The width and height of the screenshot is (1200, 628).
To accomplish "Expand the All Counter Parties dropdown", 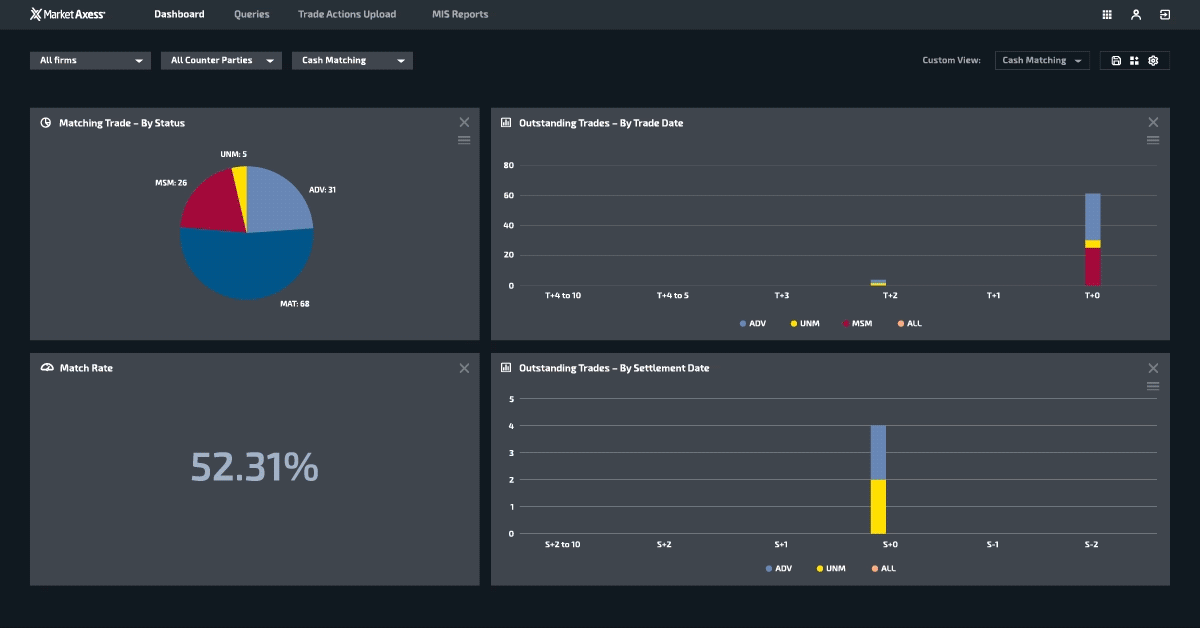I will pyautogui.click(x=221, y=60).
